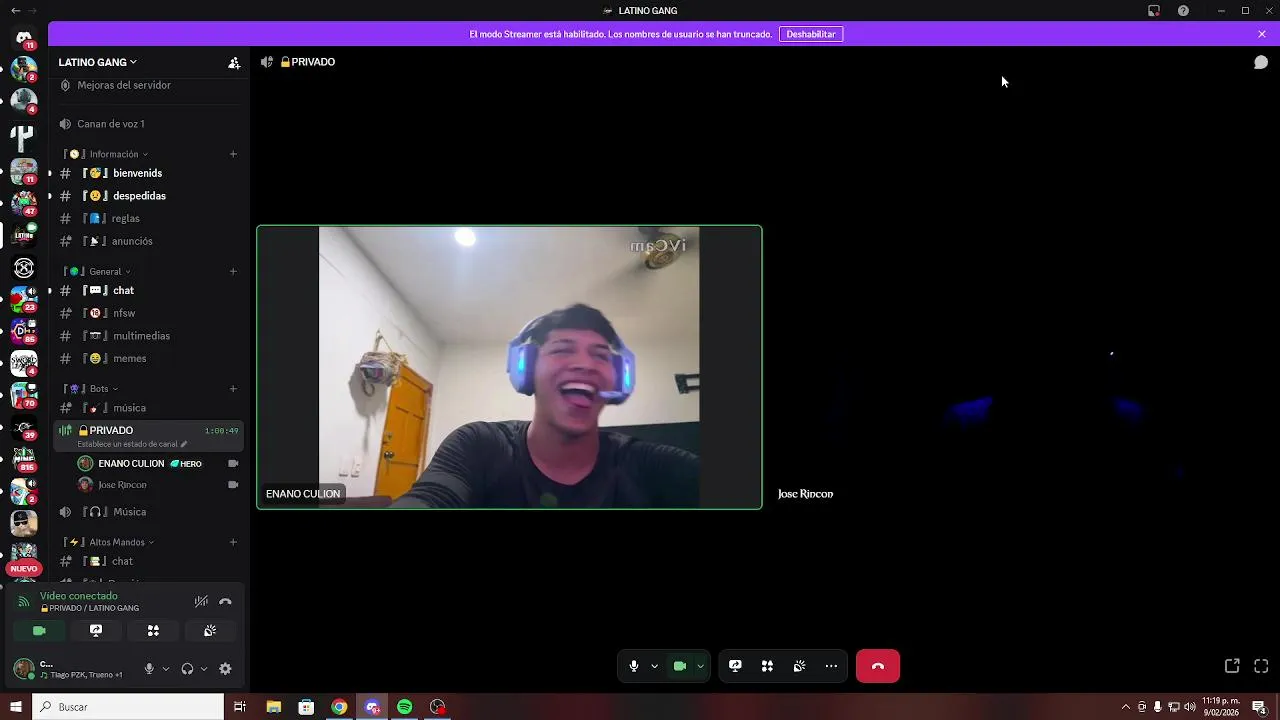
Task: Open the multimedias channel
Action: pos(148,336)
